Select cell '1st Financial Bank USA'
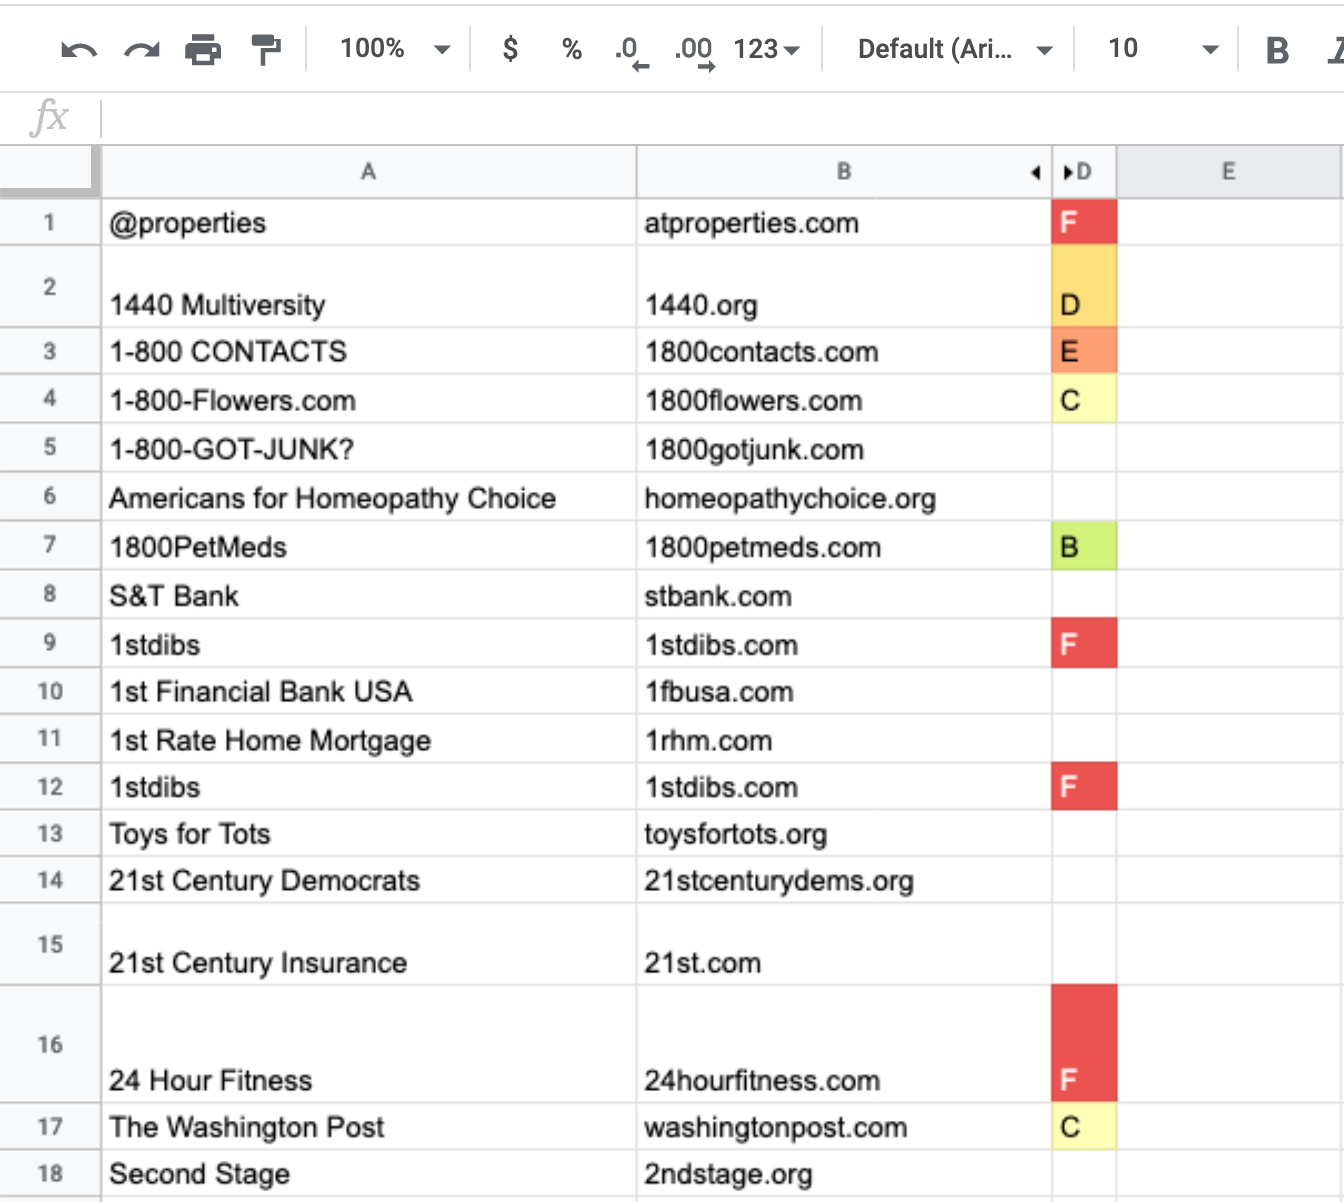This screenshot has width=1344, height=1202. click(369, 691)
